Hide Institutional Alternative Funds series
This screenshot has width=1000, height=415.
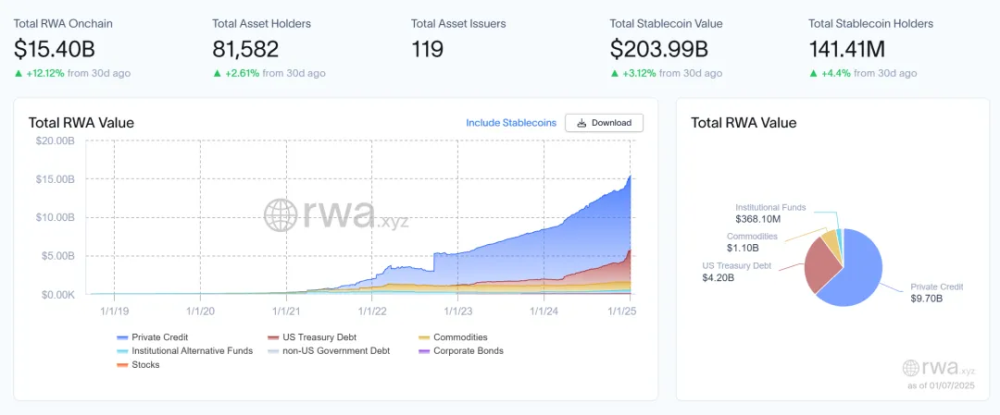pyautogui.click(x=185, y=351)
